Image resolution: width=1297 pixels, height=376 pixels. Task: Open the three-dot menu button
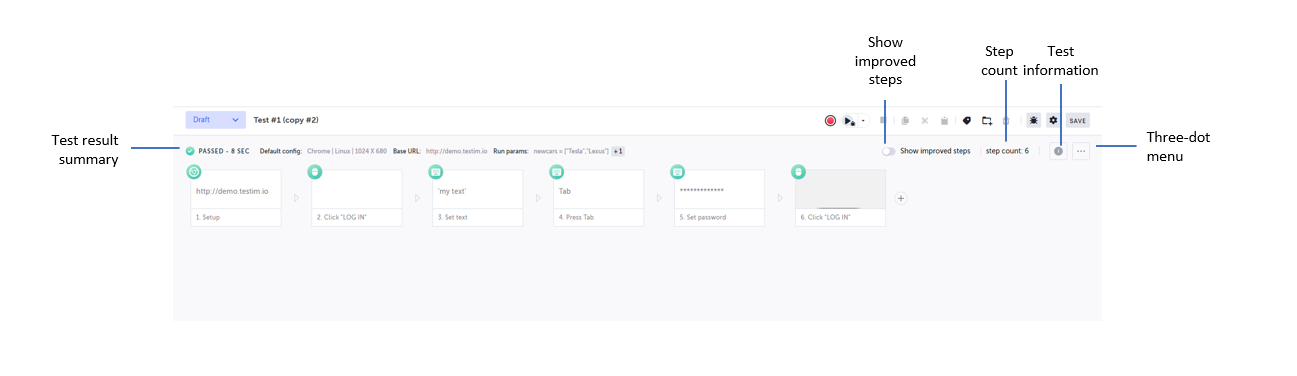tap(1081, 151)
